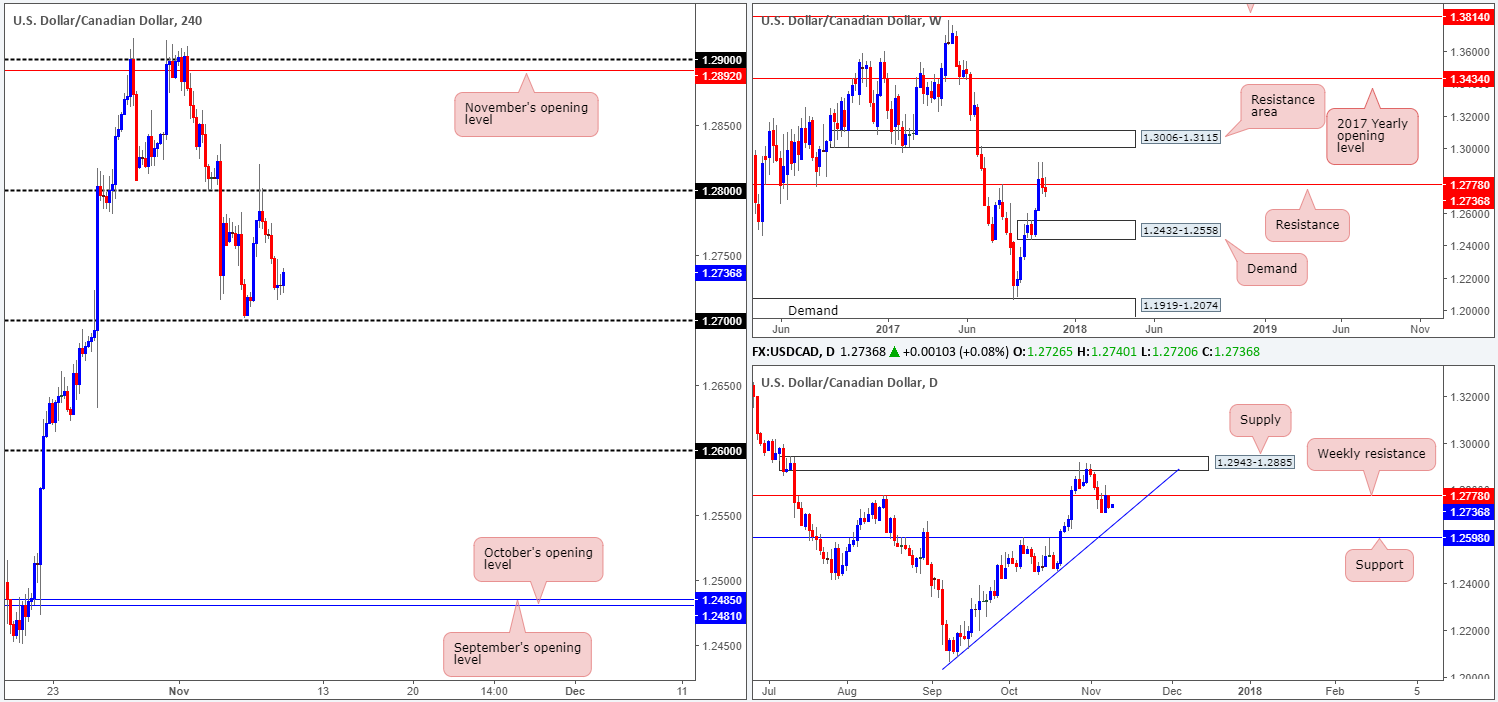The height and width of the screenshot is (702, 1498).
Task: Click the blue 1.24810 price label
Action: [720, 616]
